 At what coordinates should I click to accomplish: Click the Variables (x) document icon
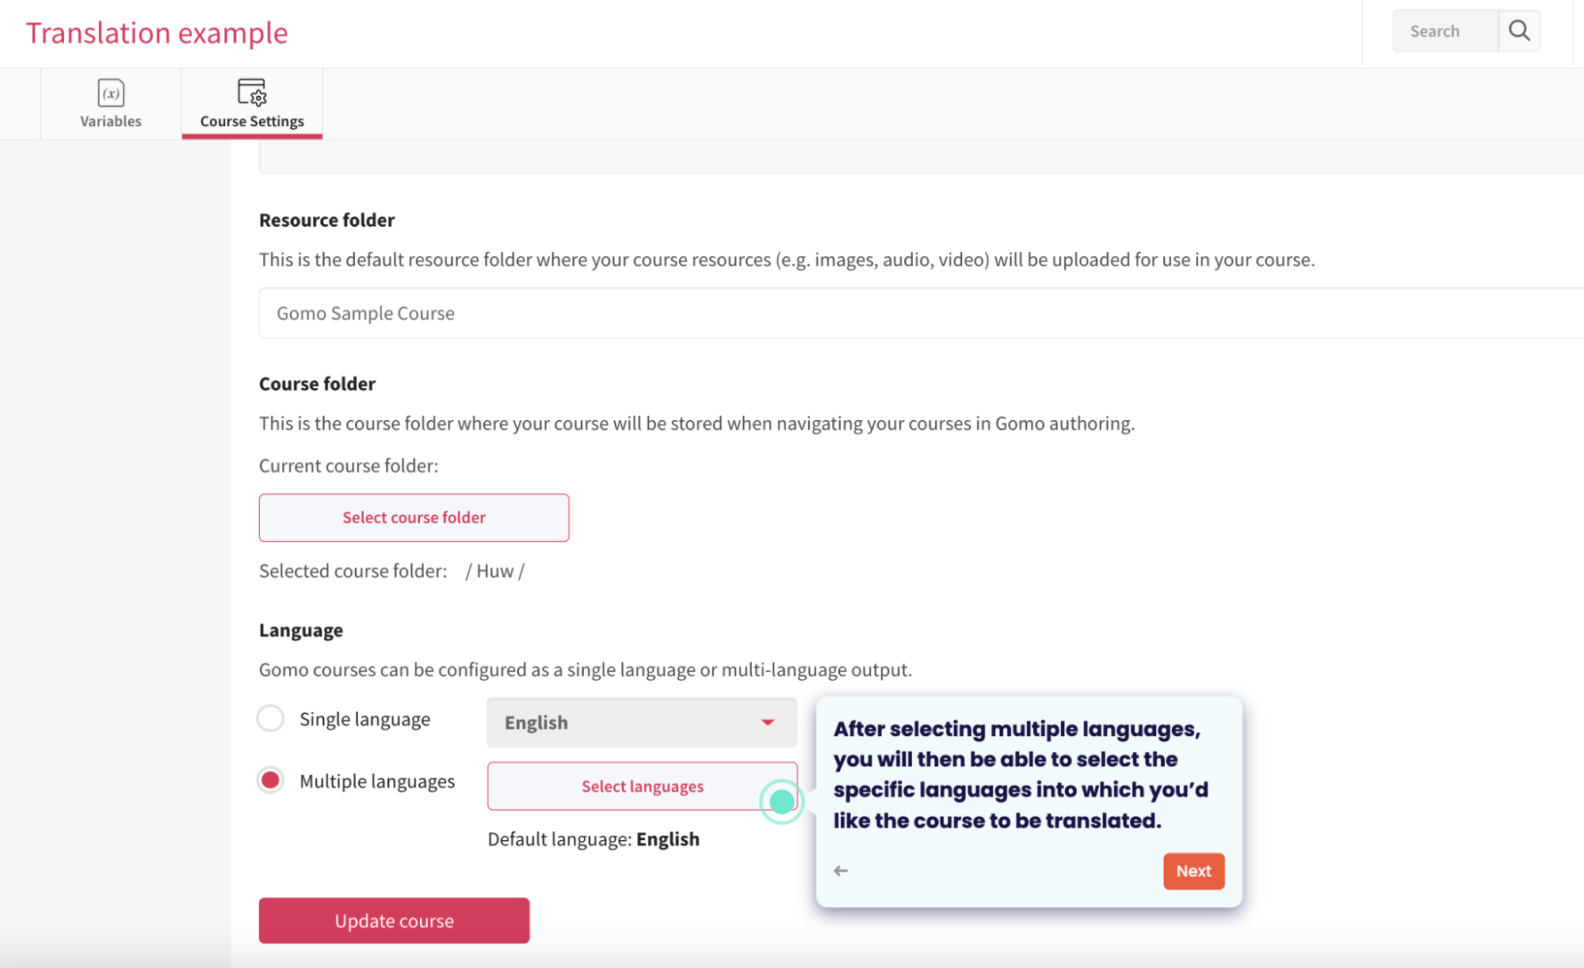click(110, 92)
